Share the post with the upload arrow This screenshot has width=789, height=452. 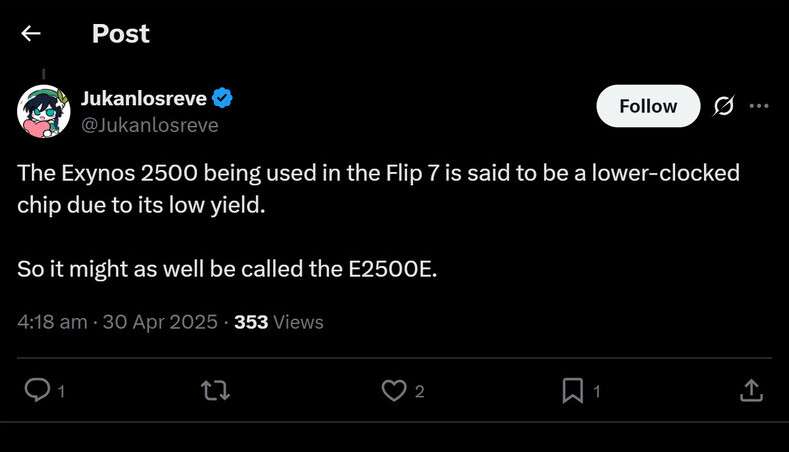[751, 391]
